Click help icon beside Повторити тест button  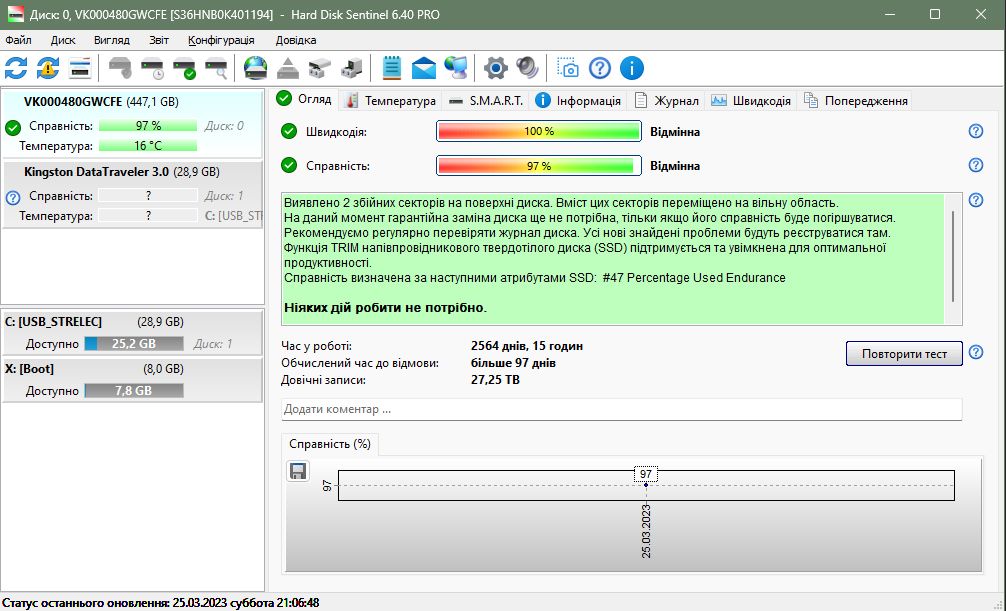click(x=976, y=352)
